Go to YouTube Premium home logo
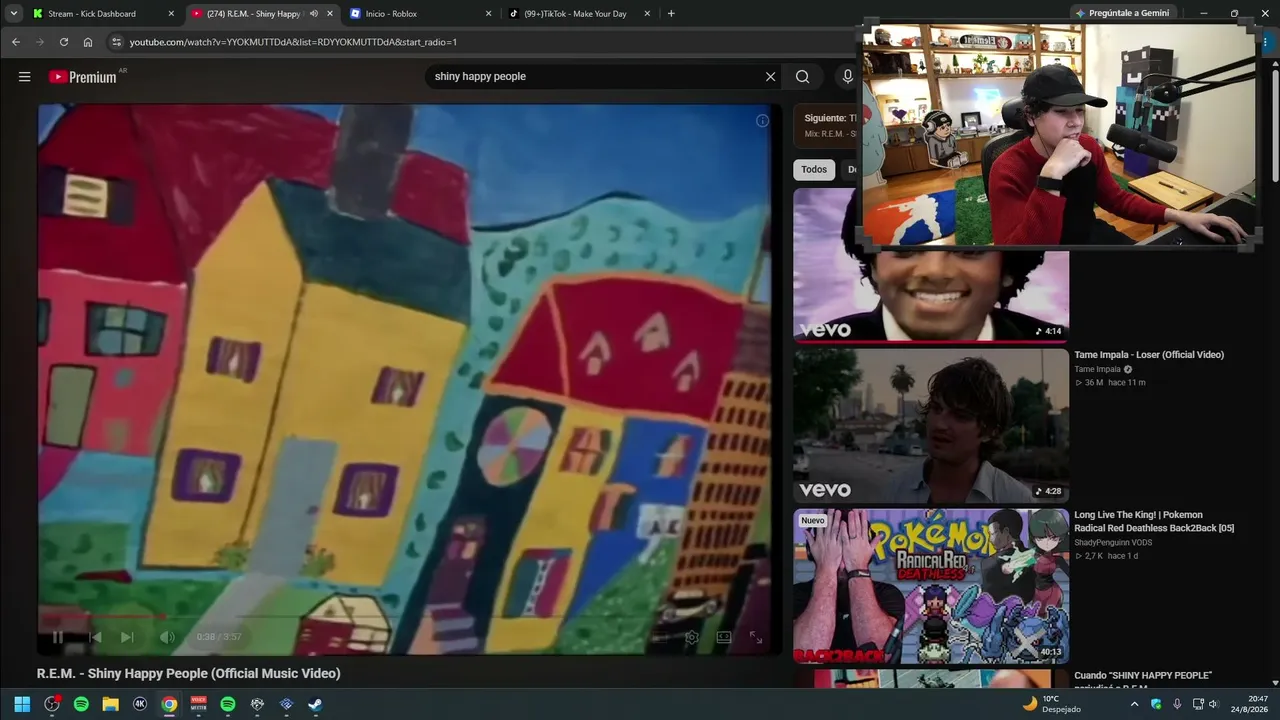Viewport: 1280px width, 720px height. [83, 77]
